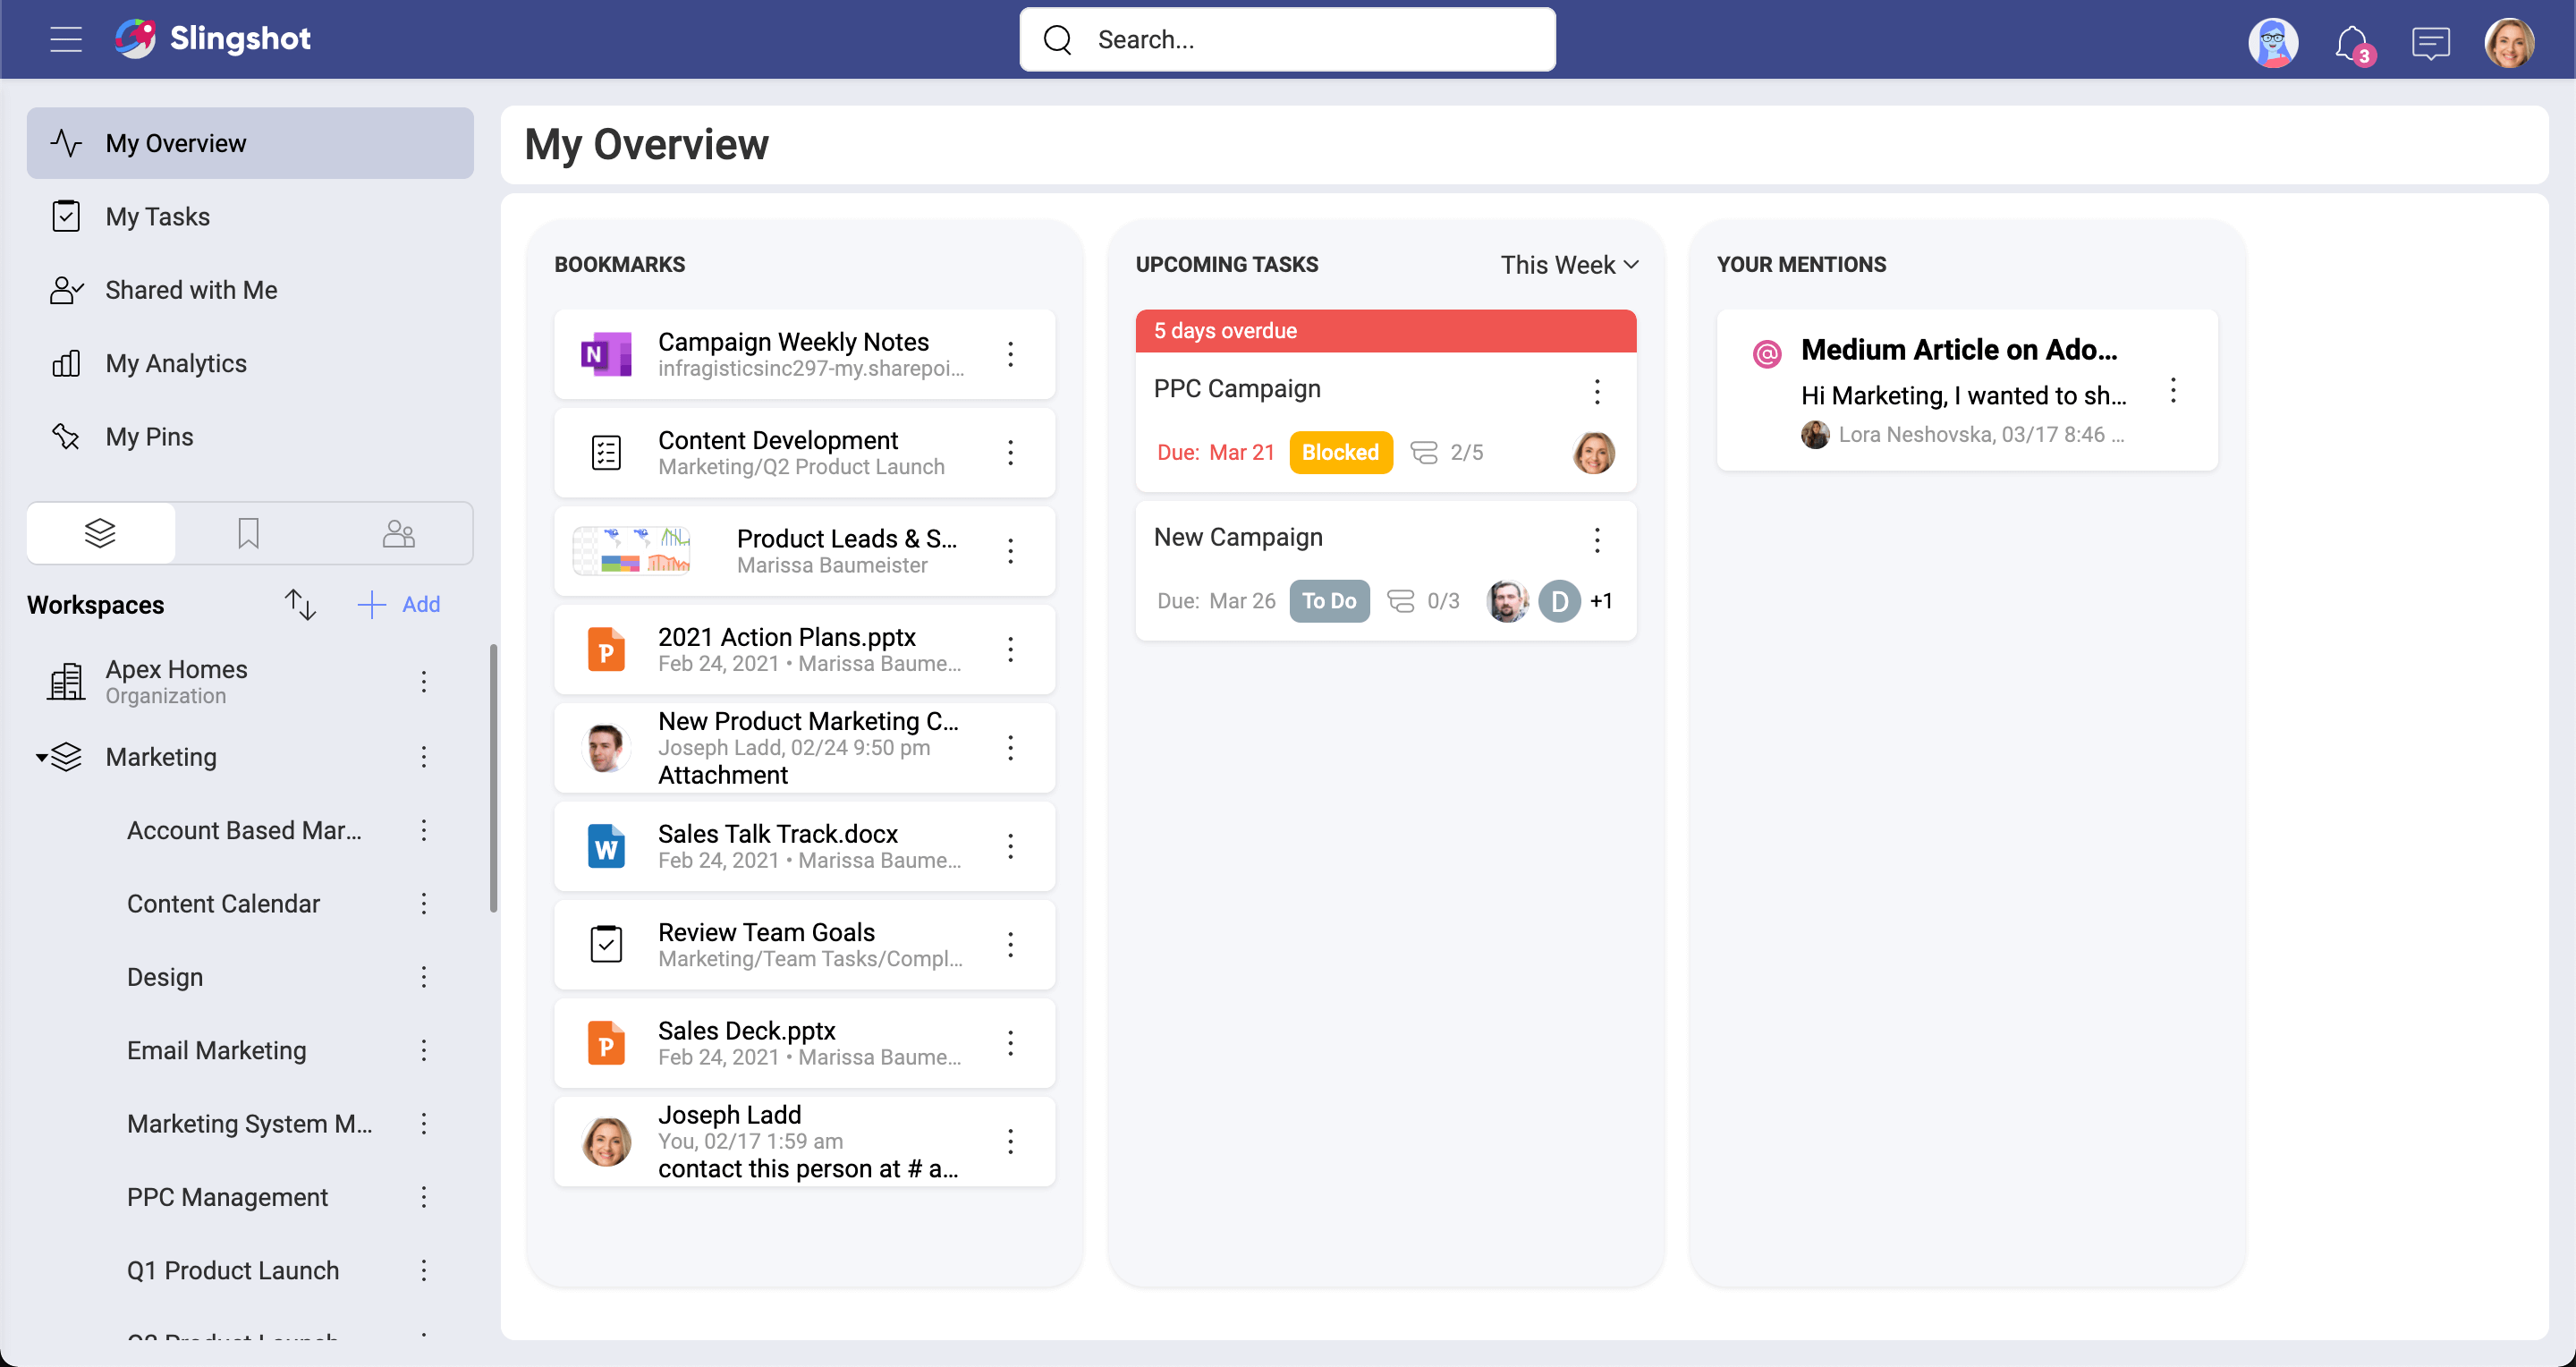Click the comment progress indicator 2/5 on PPC Campaign
The height and width of the screenshot is (1367, 2576).
1447,452
